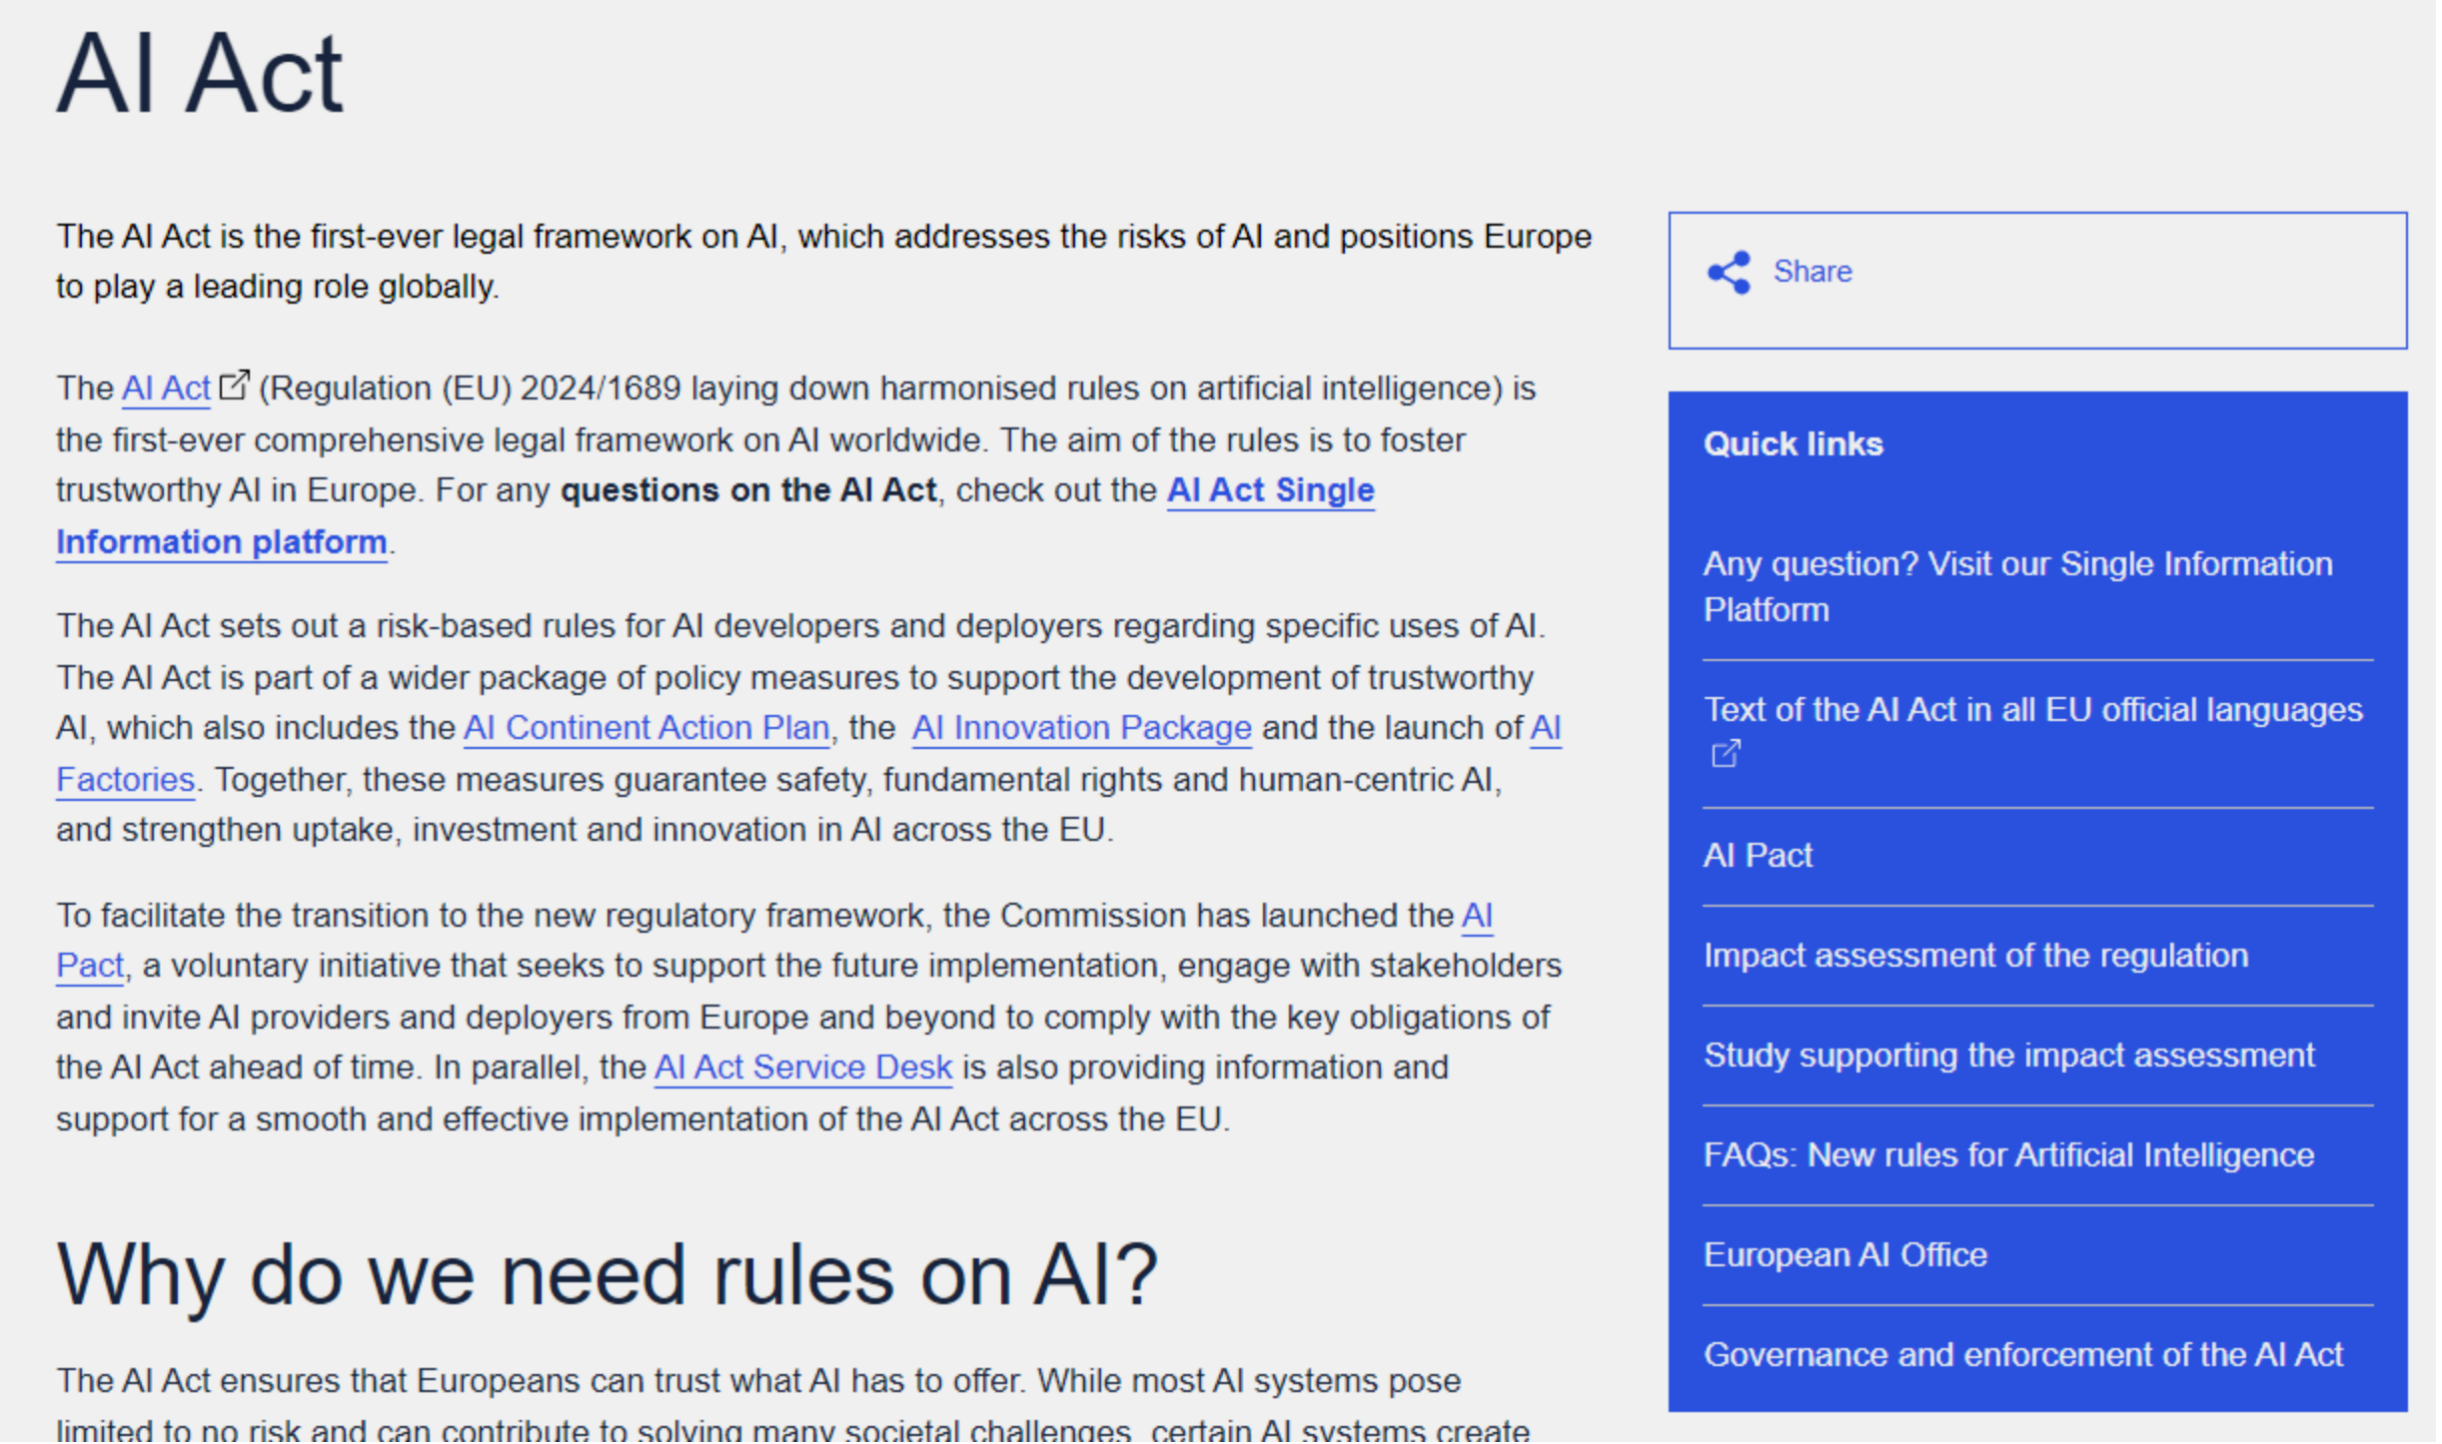The width and height of the screenshot is (2442, 1444).
Task: Select AI Pact in Quick links
Action: tap(1757, 856)
